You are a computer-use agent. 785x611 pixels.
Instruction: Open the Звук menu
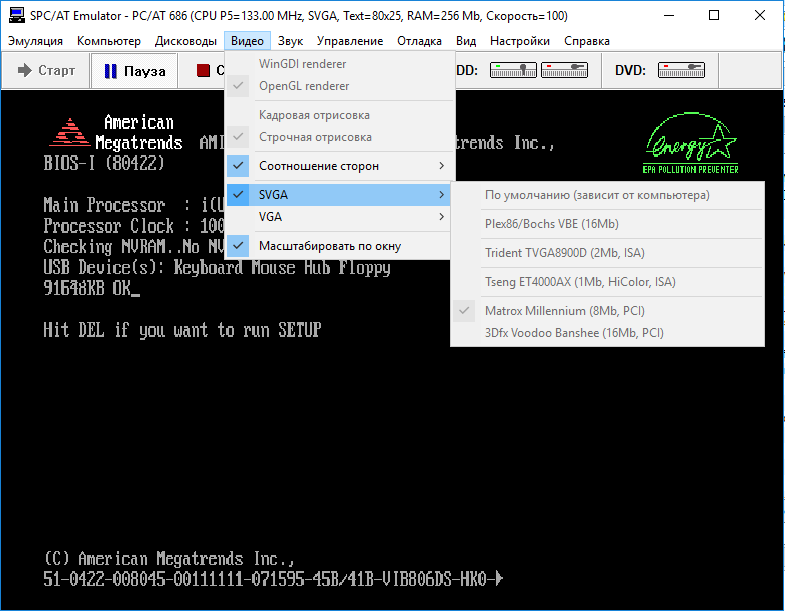tap(290, 41)
